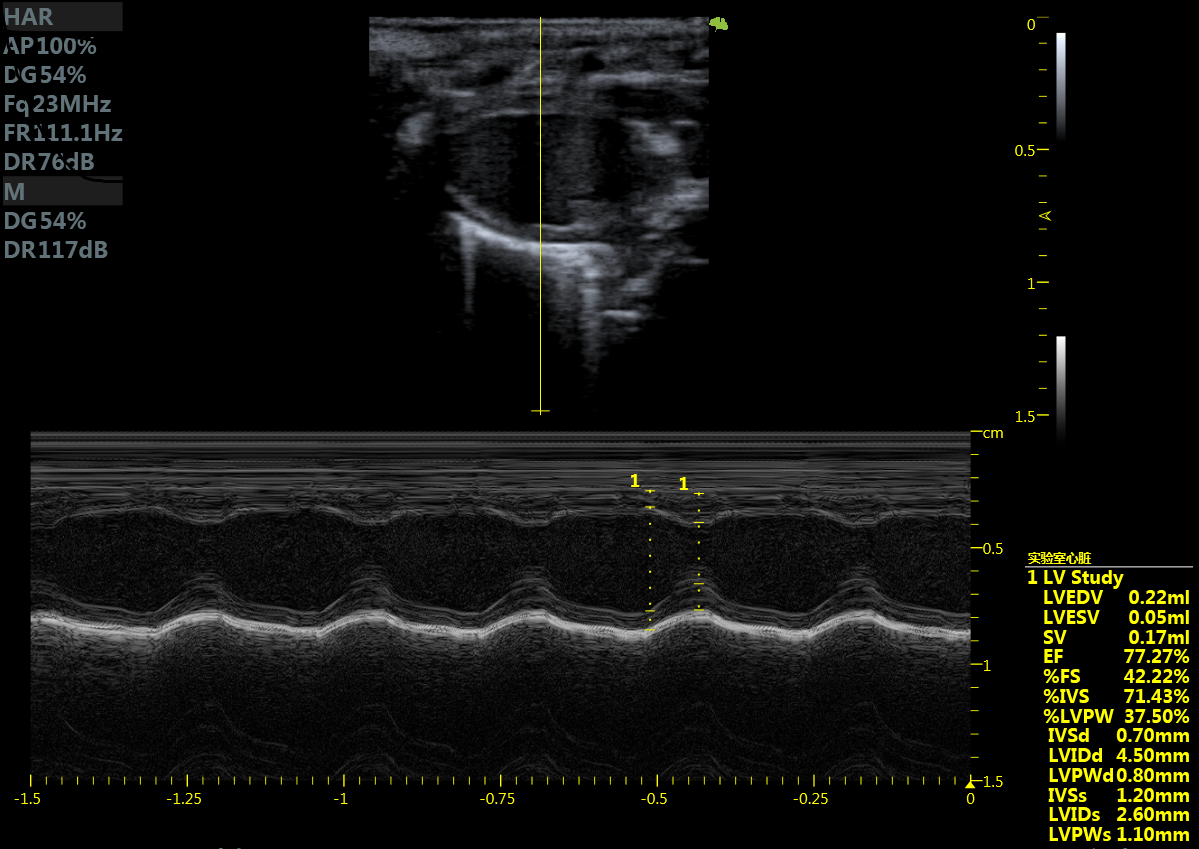Image resolution: width=1199 pixels, height=849 pixels.
Task: Select the LVIDd 4.50mm measurement row
Action: point(1118,756)
